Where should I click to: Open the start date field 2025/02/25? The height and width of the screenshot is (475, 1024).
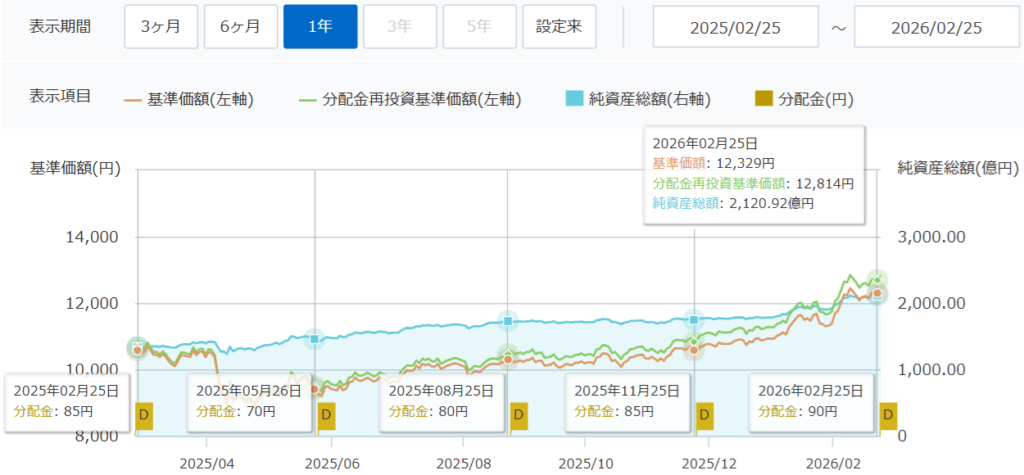pos(735,27)
